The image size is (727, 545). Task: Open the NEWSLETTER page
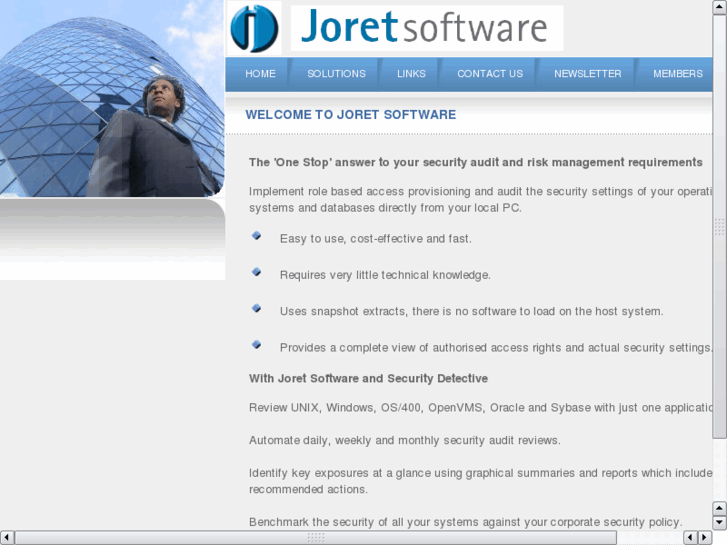click(x=587, y=74)
